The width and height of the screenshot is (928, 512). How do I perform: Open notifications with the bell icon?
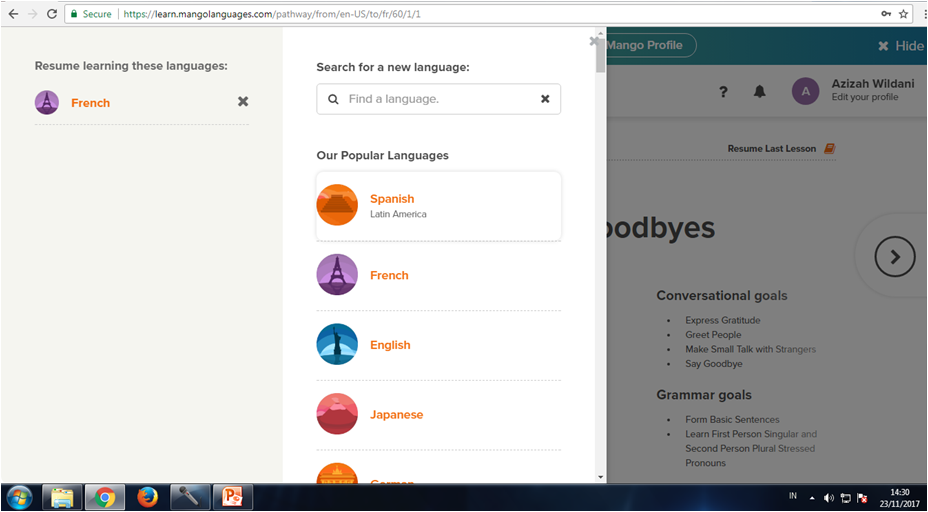click(x=759, y=91)
